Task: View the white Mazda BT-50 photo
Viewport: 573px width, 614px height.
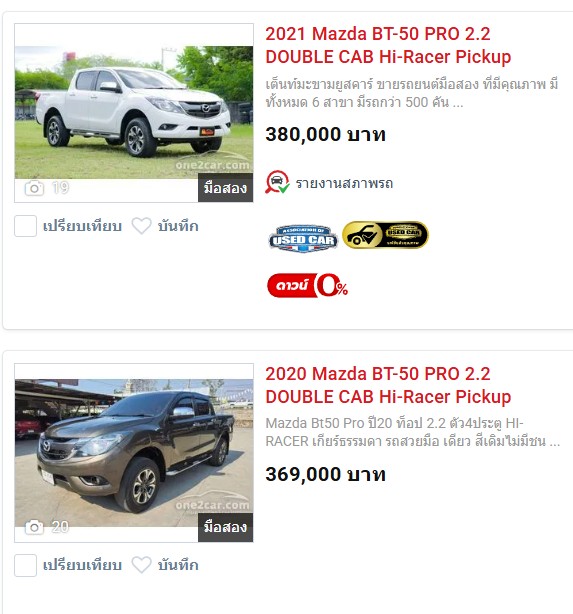Action: (134, 112)
